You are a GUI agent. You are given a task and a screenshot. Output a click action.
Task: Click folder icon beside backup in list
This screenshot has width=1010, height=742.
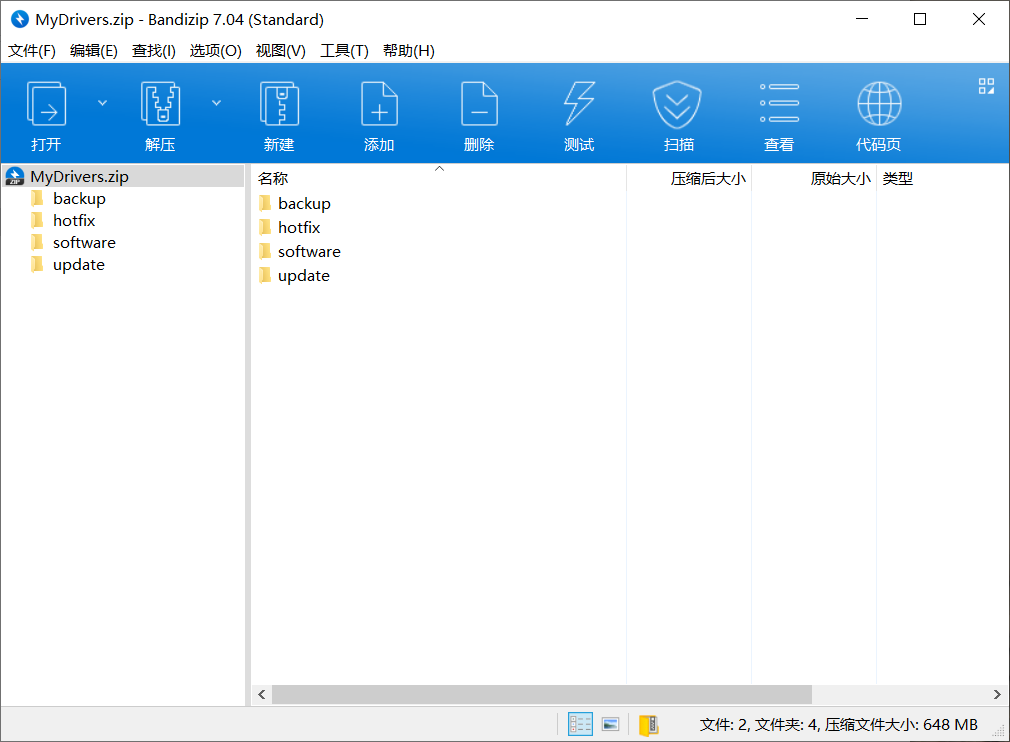point(265,204)
